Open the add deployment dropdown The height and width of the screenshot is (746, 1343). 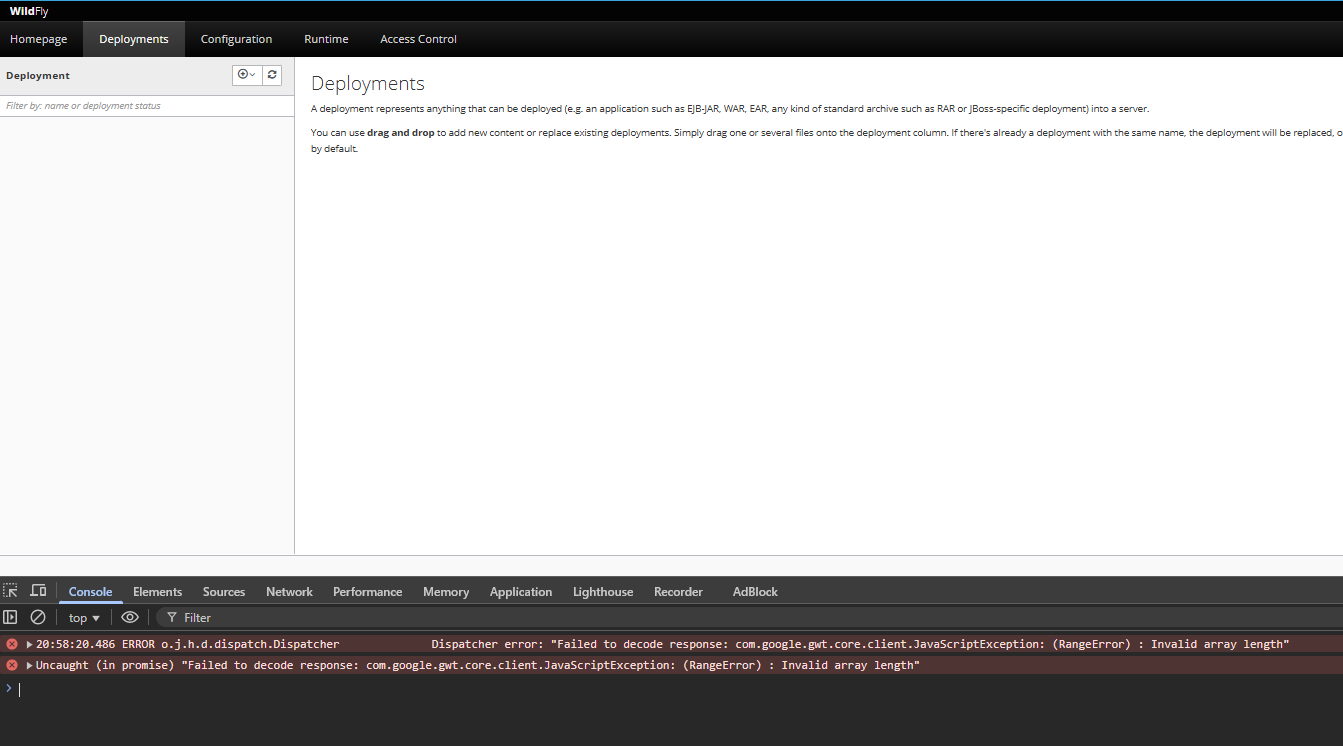pos(246,75)
